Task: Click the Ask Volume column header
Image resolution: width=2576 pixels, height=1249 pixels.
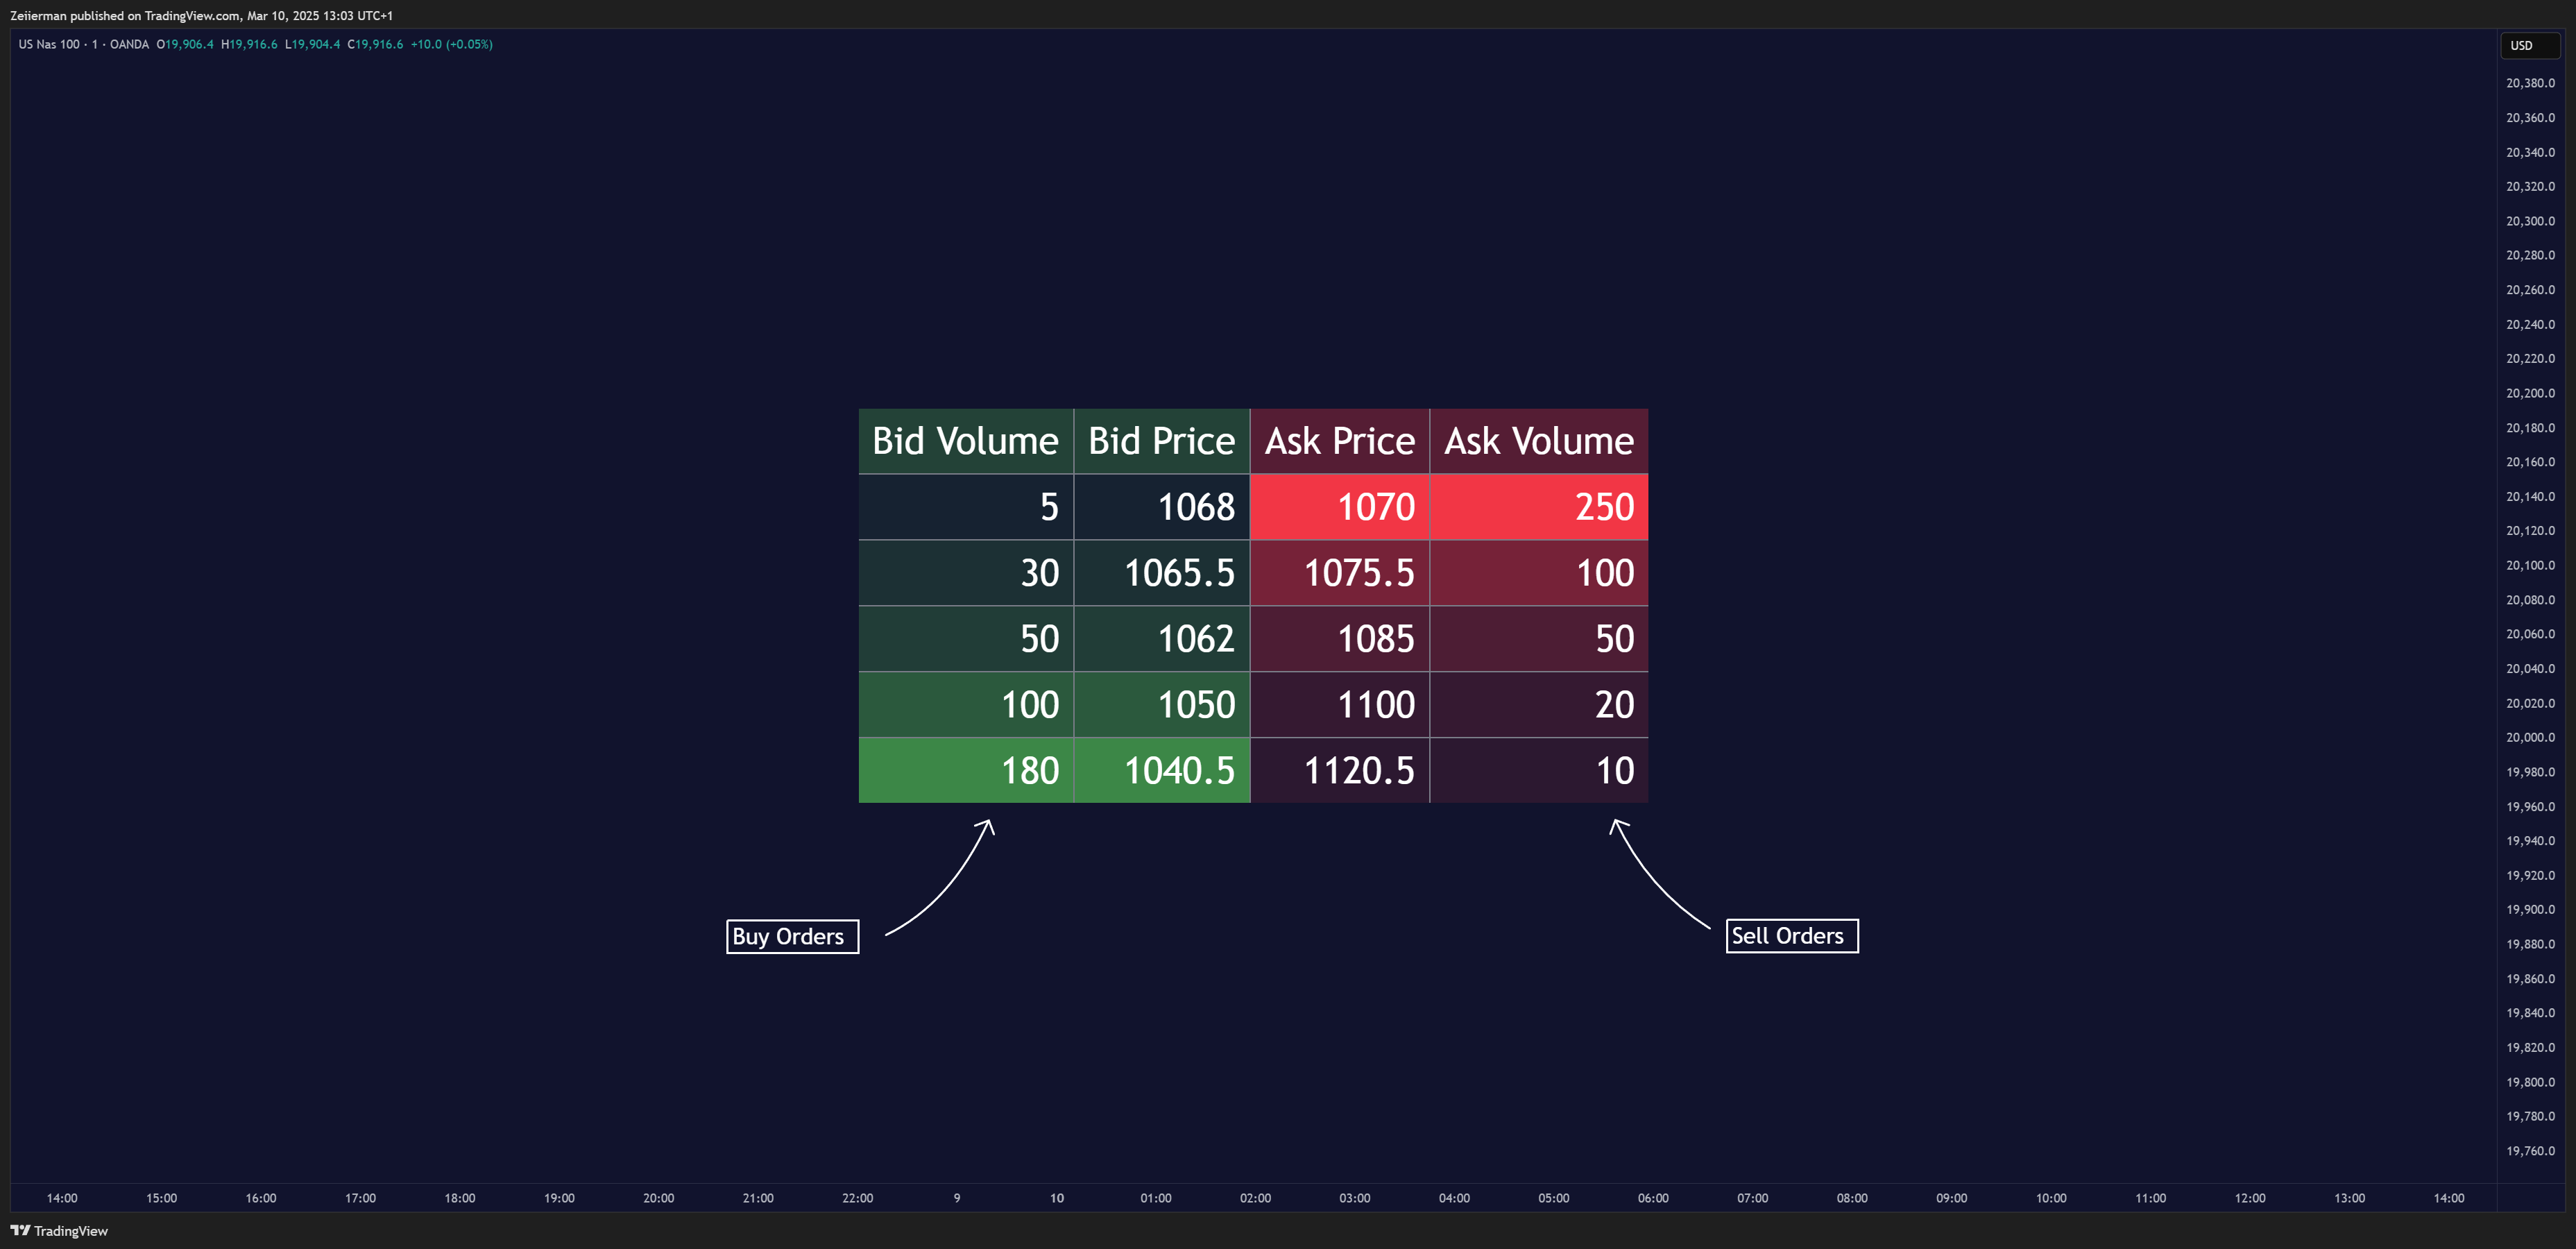Action: pos(1539,441)
